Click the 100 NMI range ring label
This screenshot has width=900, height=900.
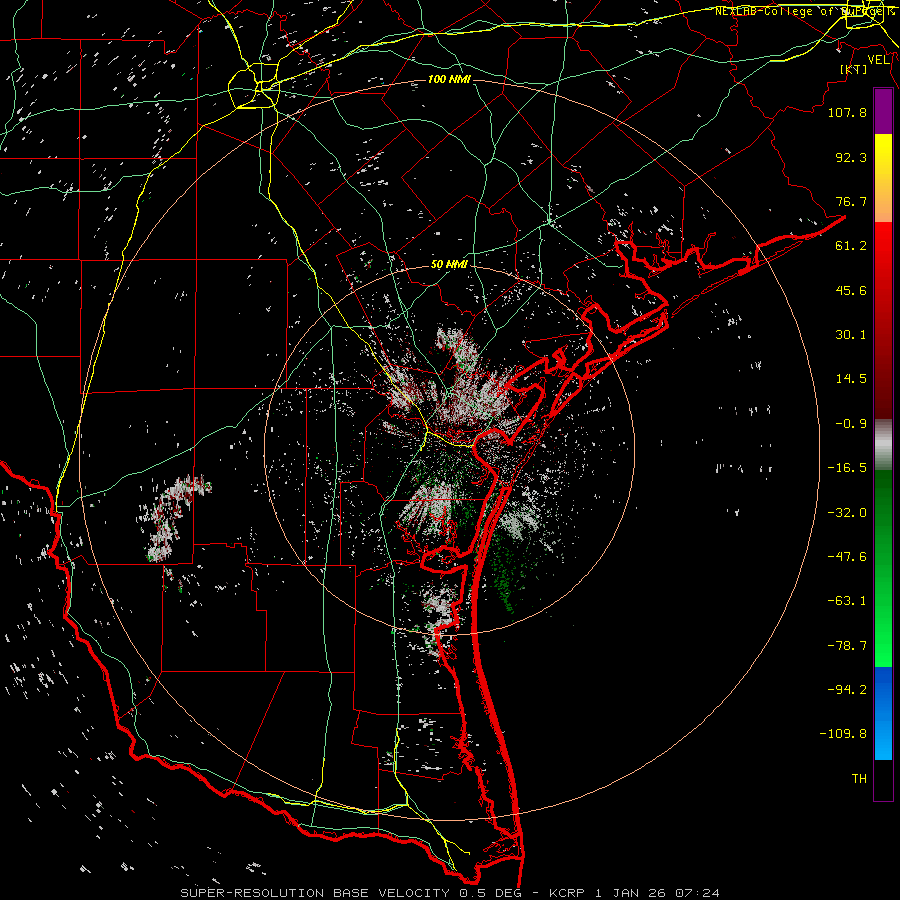coord(449,79)
